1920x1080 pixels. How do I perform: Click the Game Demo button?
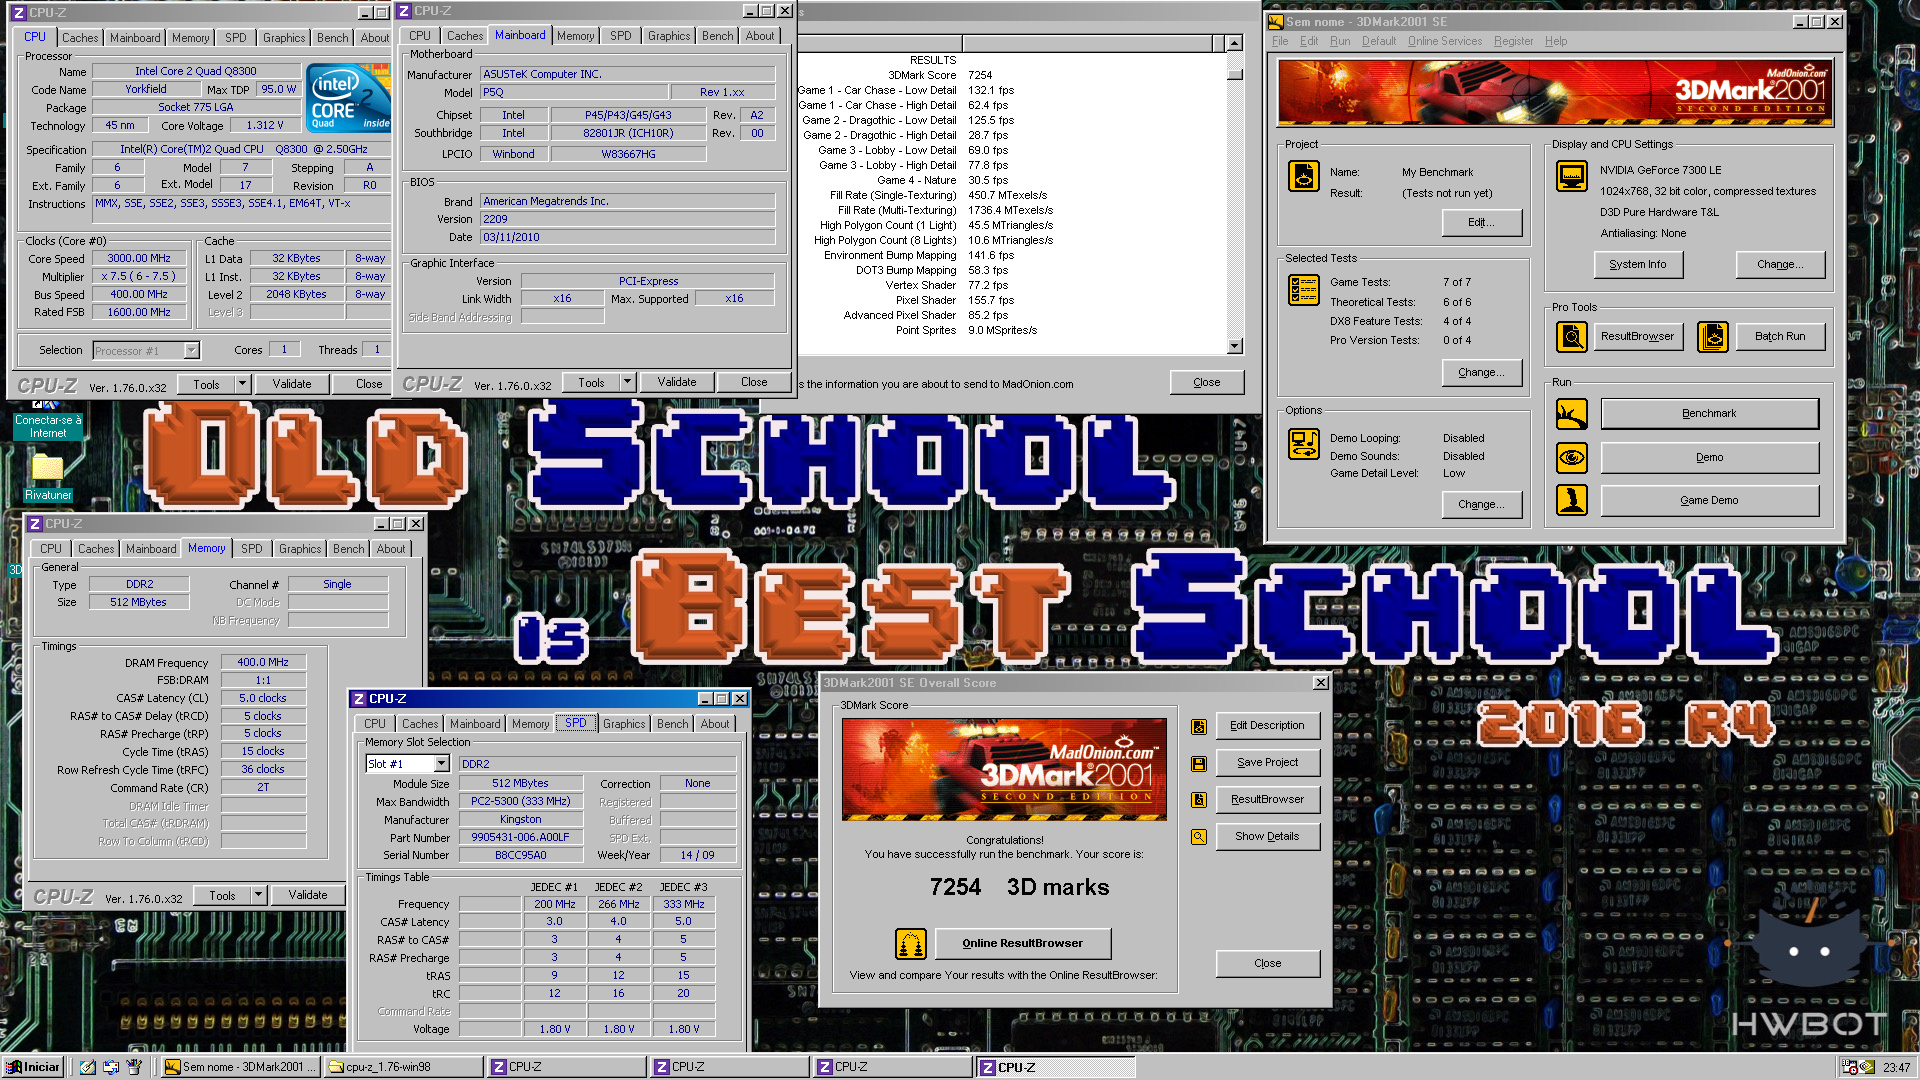[1709, 500]
